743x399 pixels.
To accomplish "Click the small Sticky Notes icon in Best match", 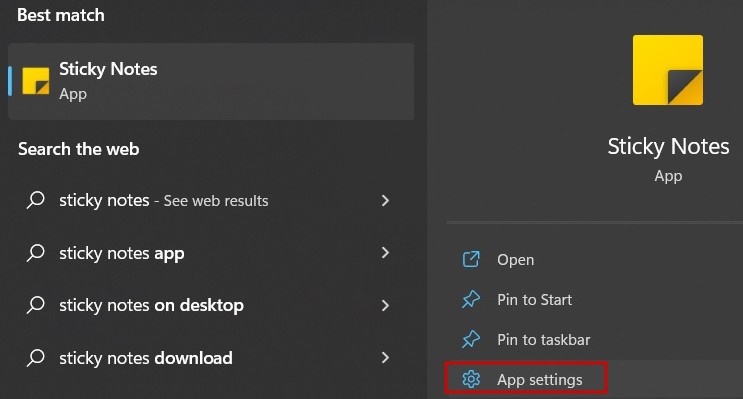I will tap(36, 81).
